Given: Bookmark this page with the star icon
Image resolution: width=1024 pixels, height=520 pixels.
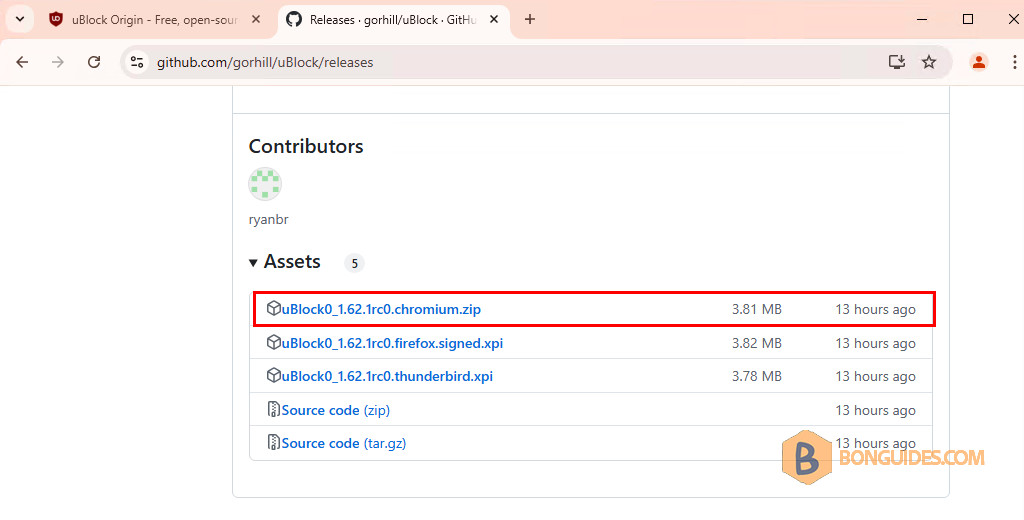Looking at the screenshot, I should 929,62.
